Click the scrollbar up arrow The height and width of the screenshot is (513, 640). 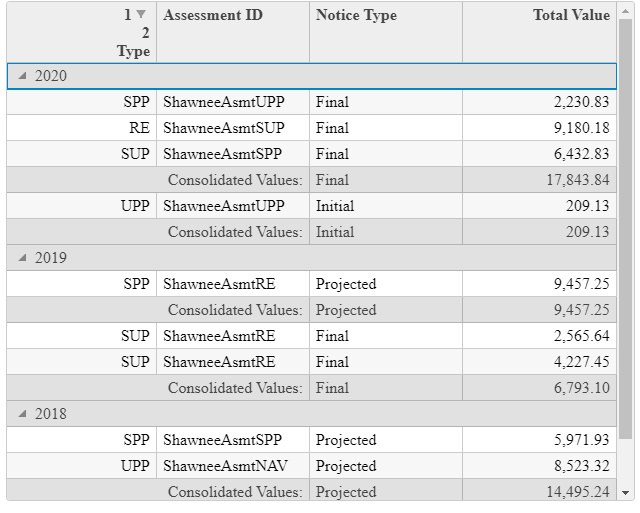625,11
